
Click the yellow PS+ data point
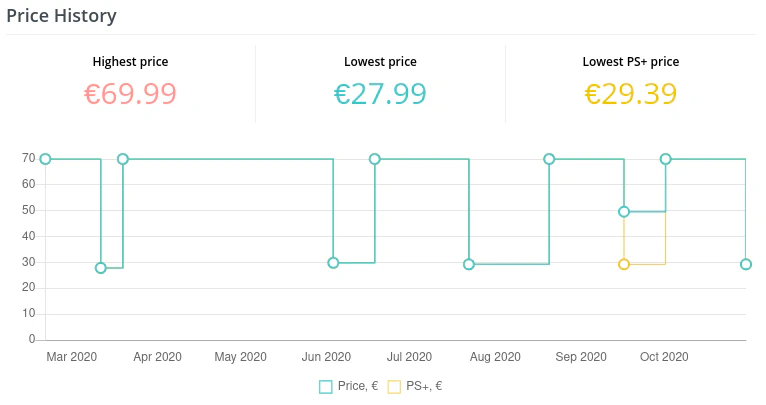624,264
